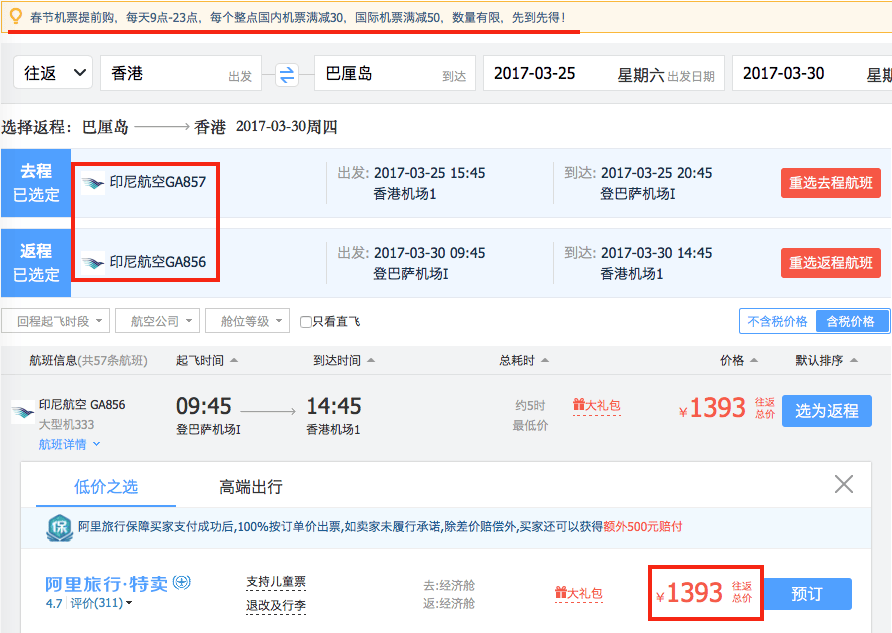Swap departure and arrival cities icon
This screenshot has height=633, width=892.
click(287, 75)
